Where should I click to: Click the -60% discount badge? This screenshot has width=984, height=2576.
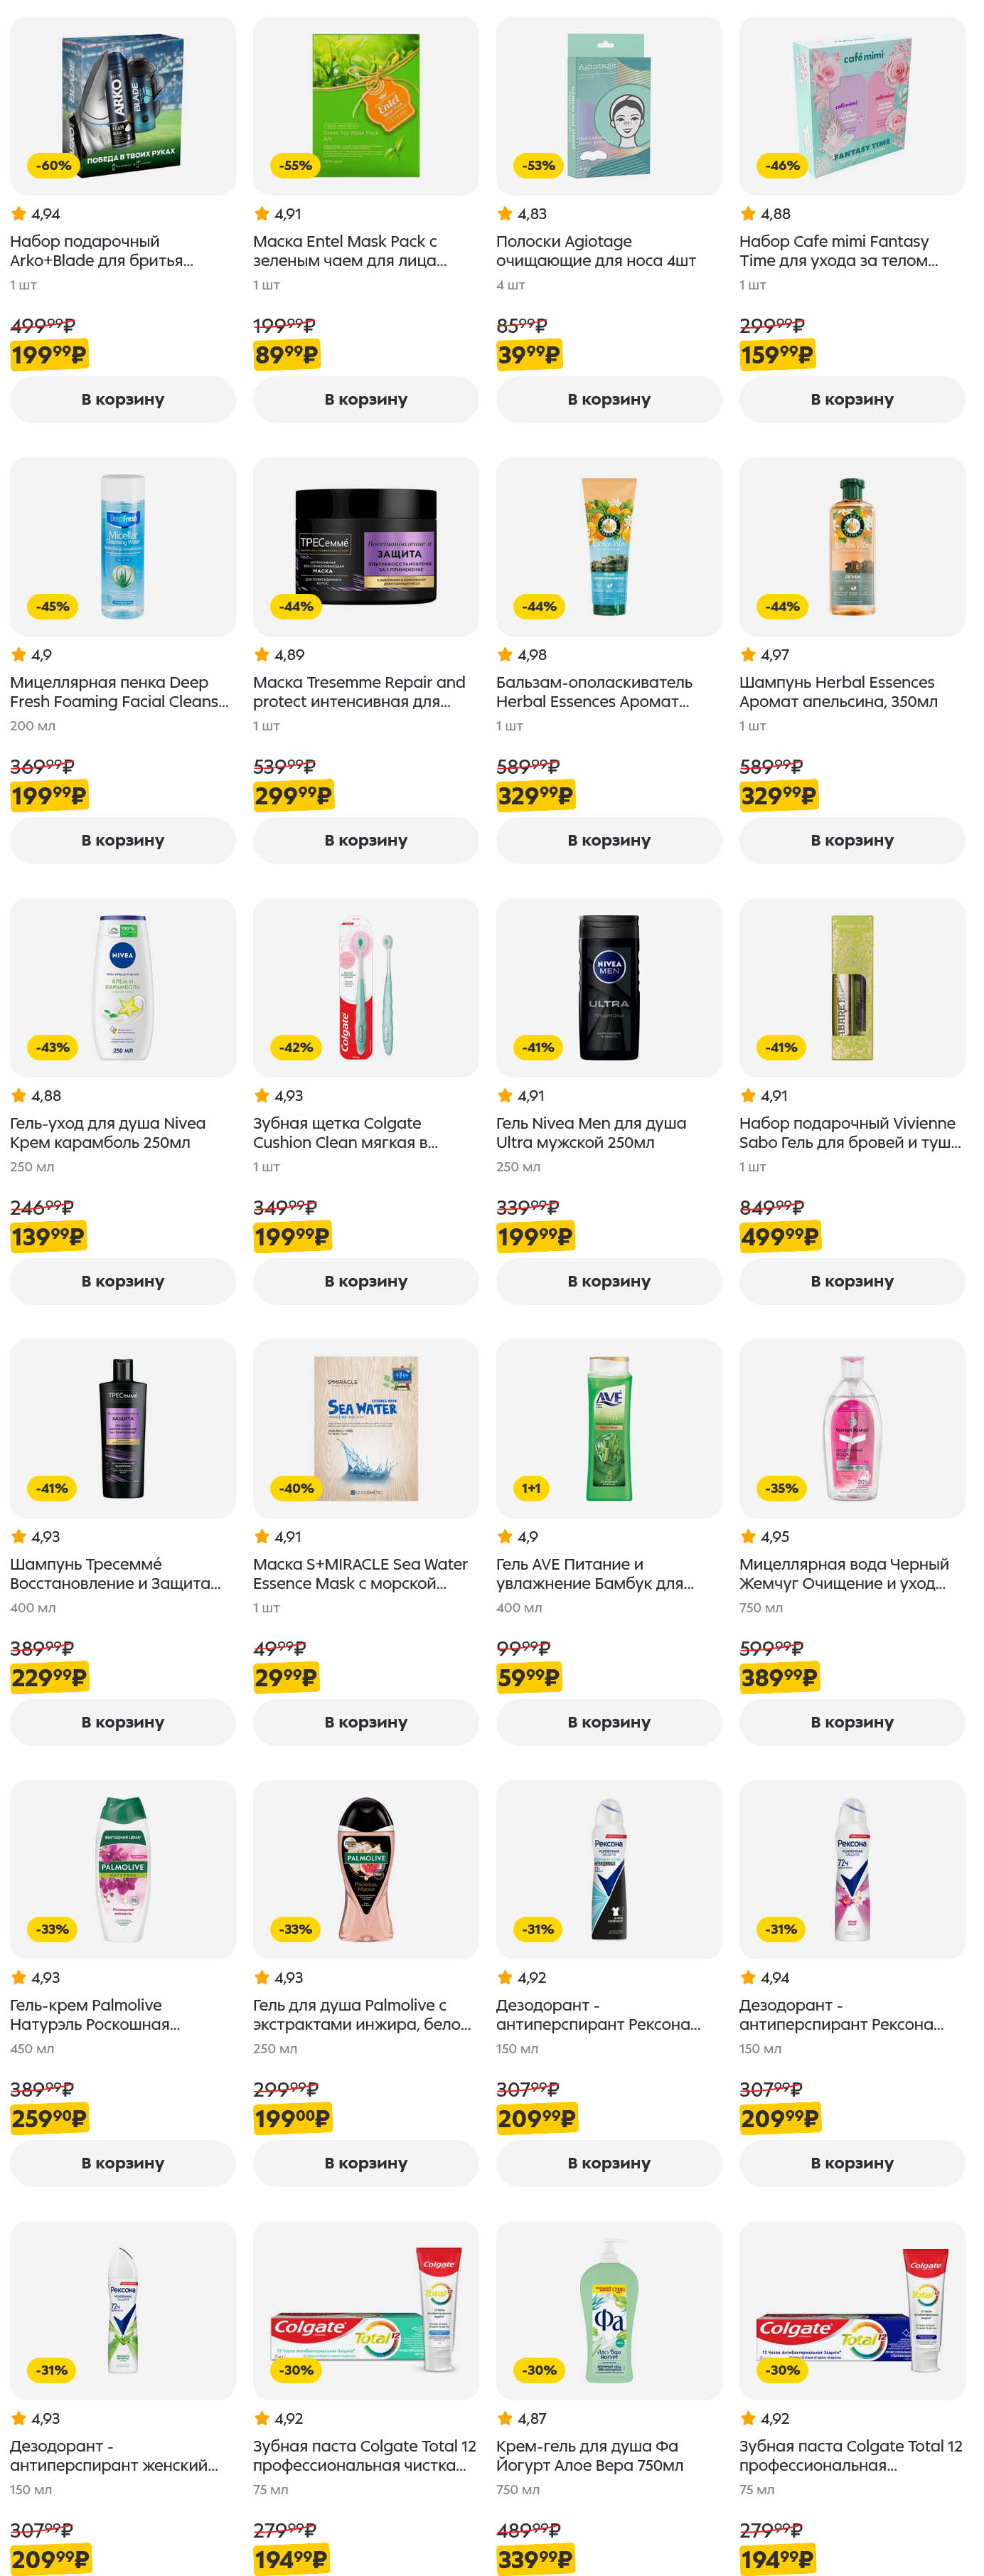53,165
